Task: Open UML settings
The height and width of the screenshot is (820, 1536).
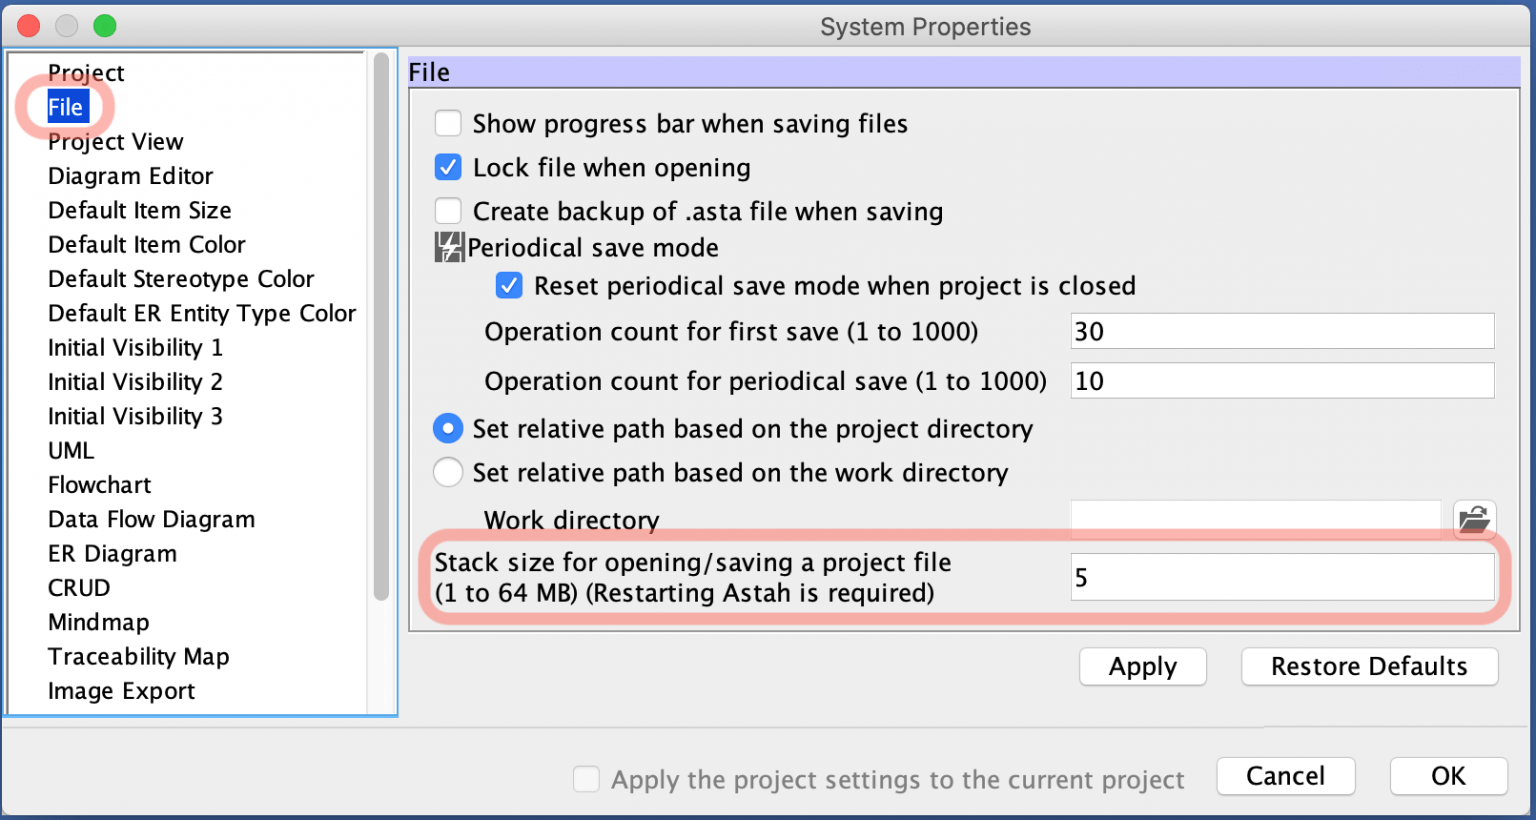Action: 70,450
